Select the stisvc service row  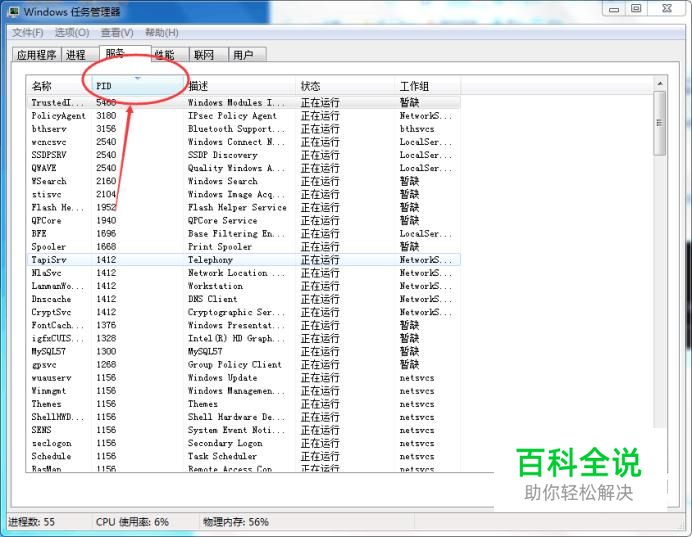tap(244, 194)
